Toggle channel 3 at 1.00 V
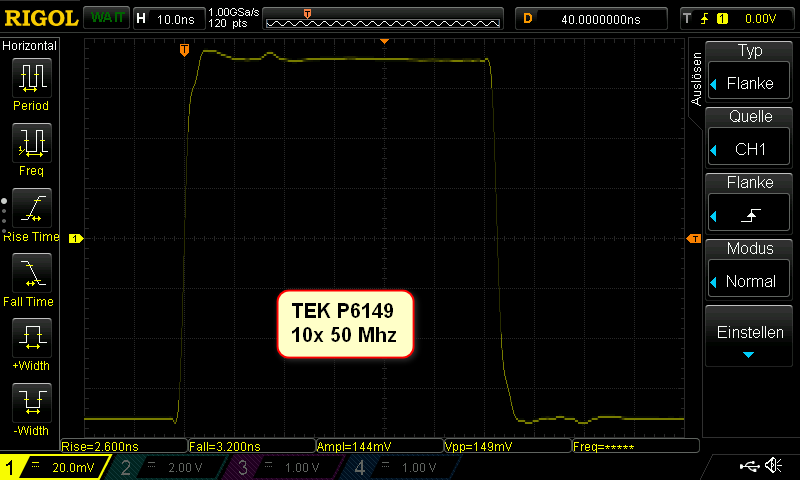 [x=283, y=467]
